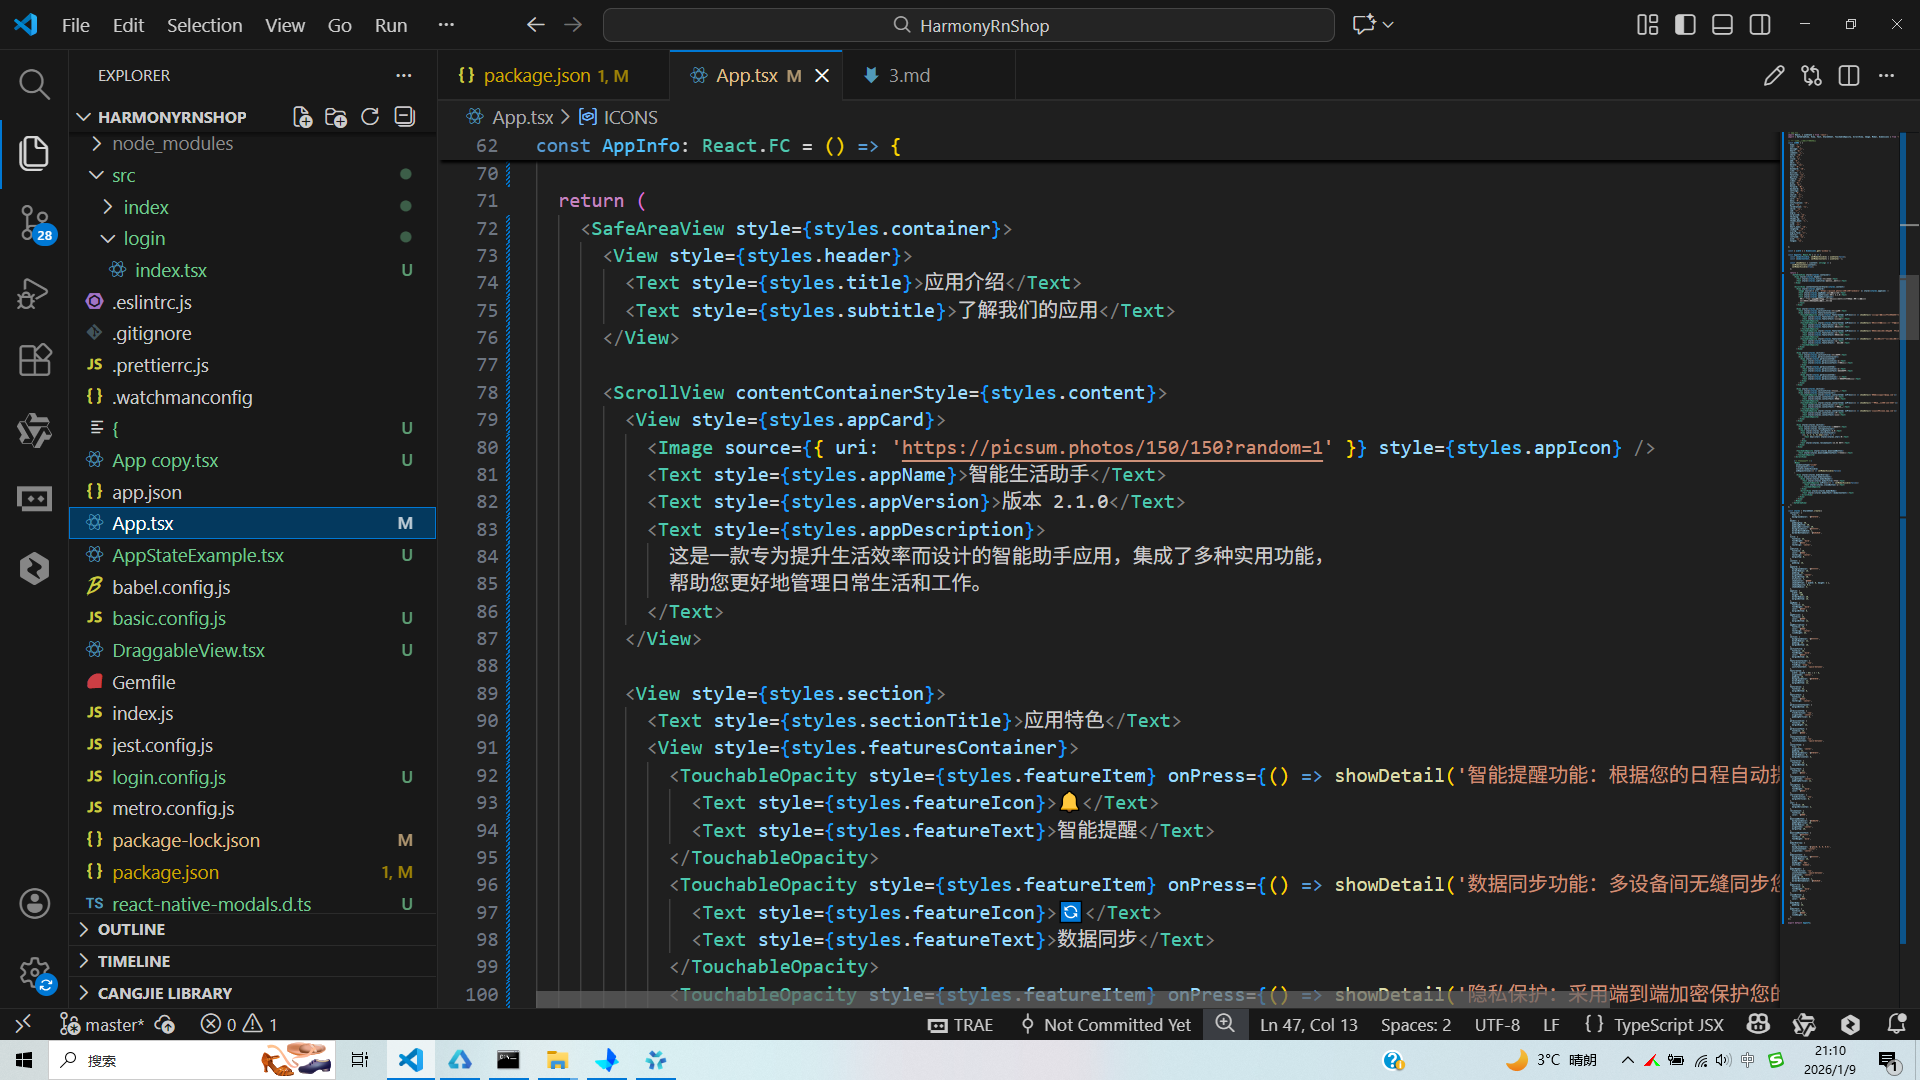Viewport: 1920px width, 1080px height.
Task: Open the Selection menu
Action: 204,25
